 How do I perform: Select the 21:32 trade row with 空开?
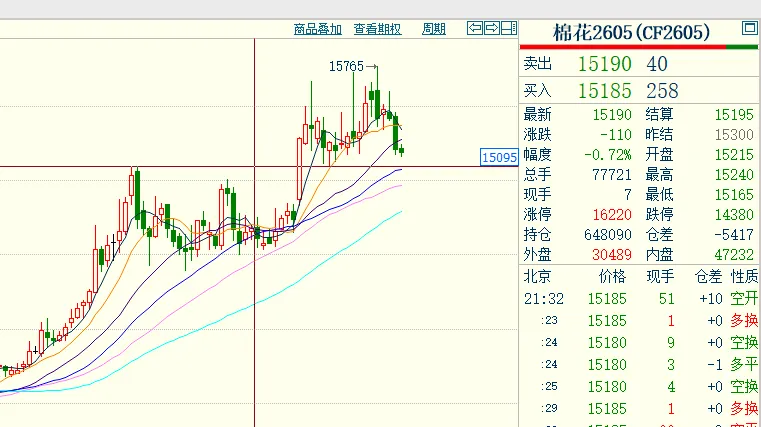point(640,298)
